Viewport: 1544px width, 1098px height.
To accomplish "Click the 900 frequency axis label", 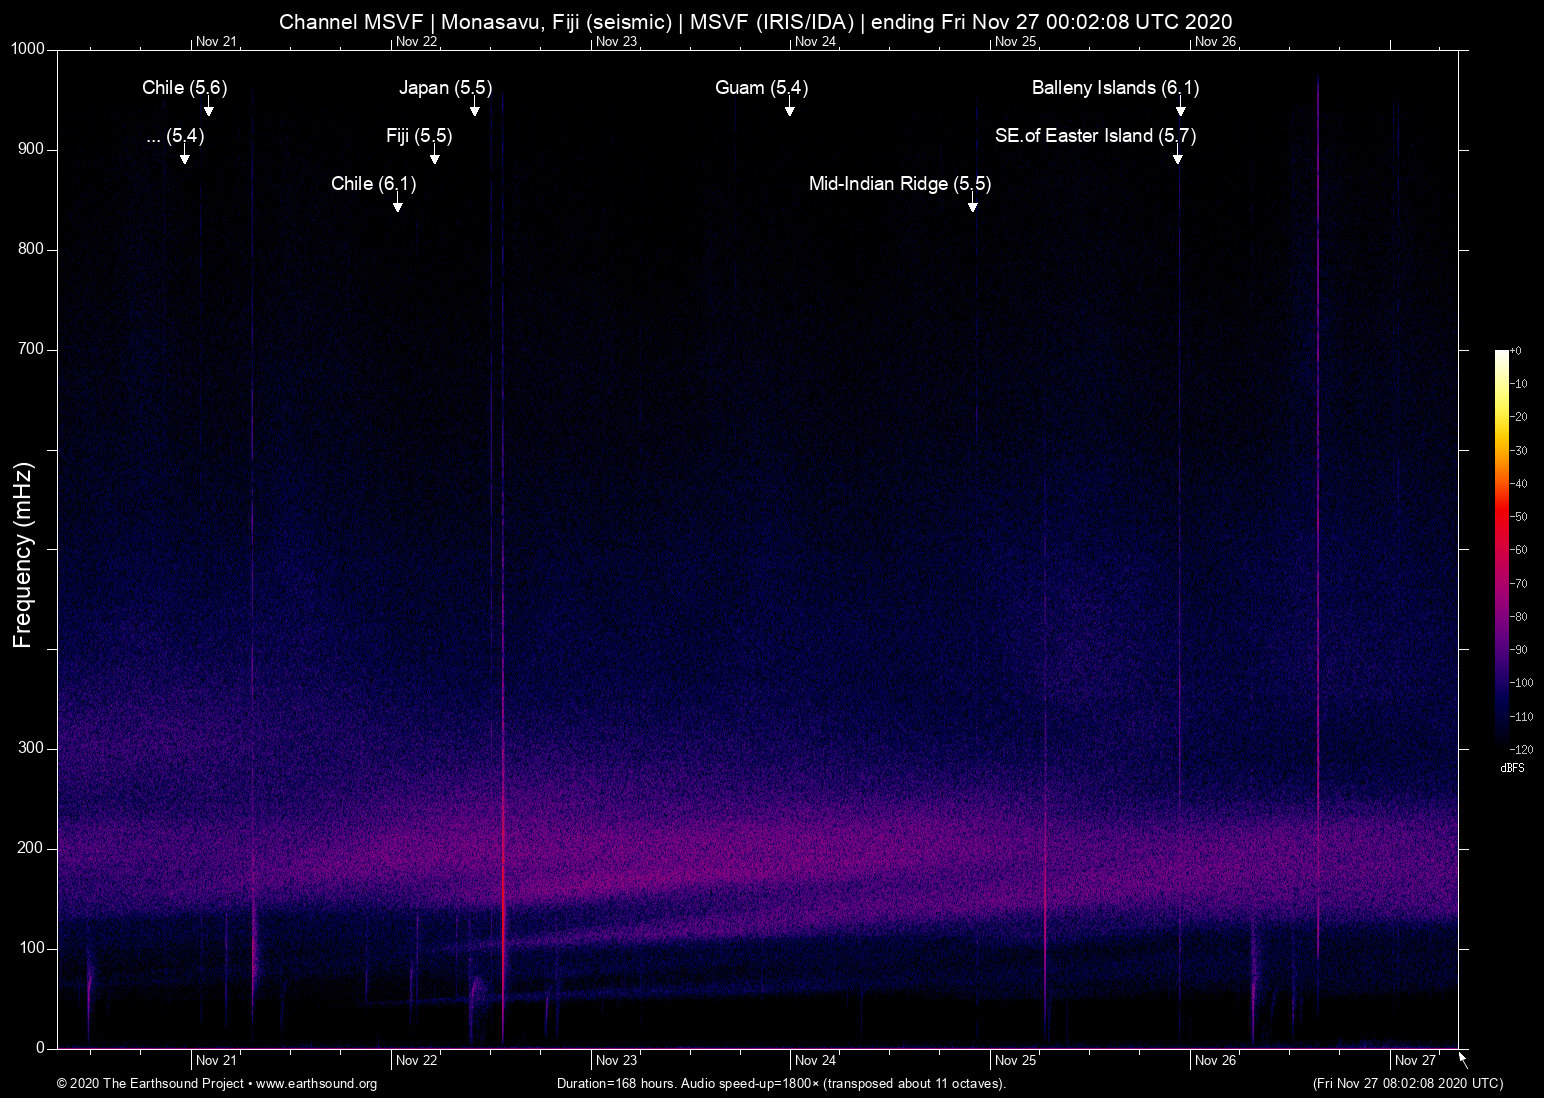I will pos(31,149).
